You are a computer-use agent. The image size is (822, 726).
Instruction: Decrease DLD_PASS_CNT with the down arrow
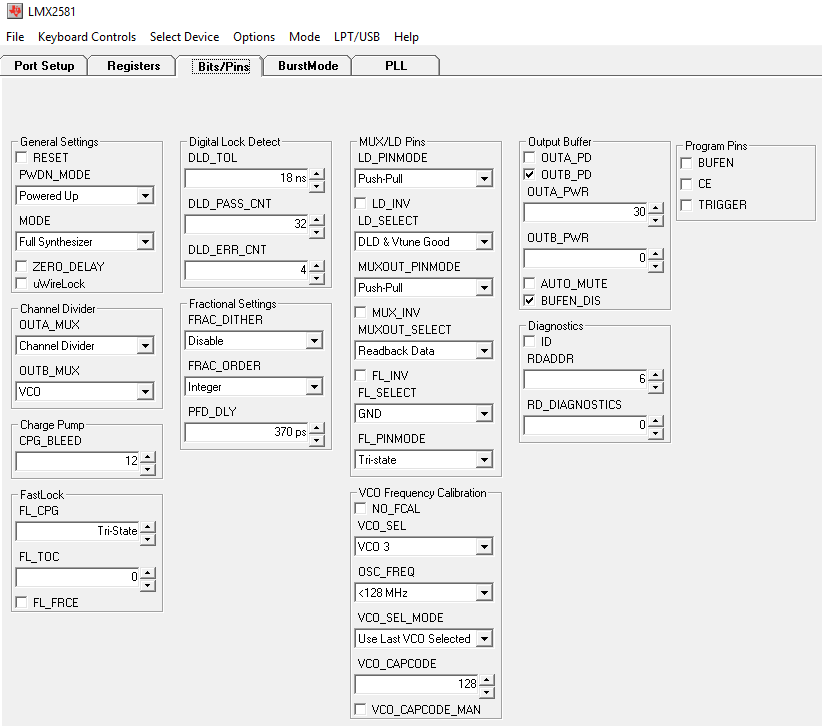coord(317,232)
